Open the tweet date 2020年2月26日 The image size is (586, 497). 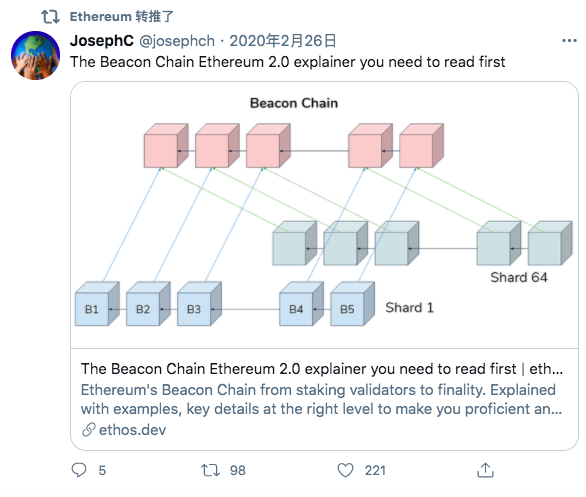pyautogui.click(x=283, y=41)
